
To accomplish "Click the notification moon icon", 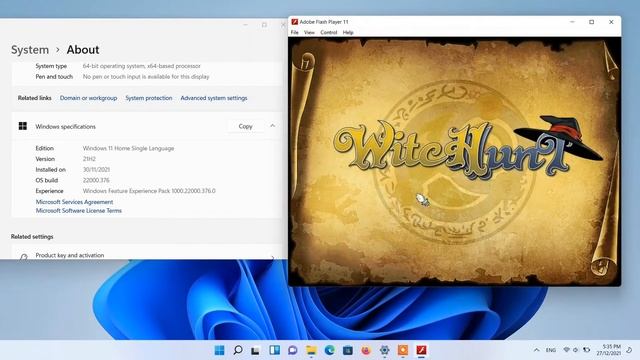I will tap(629, 350).
